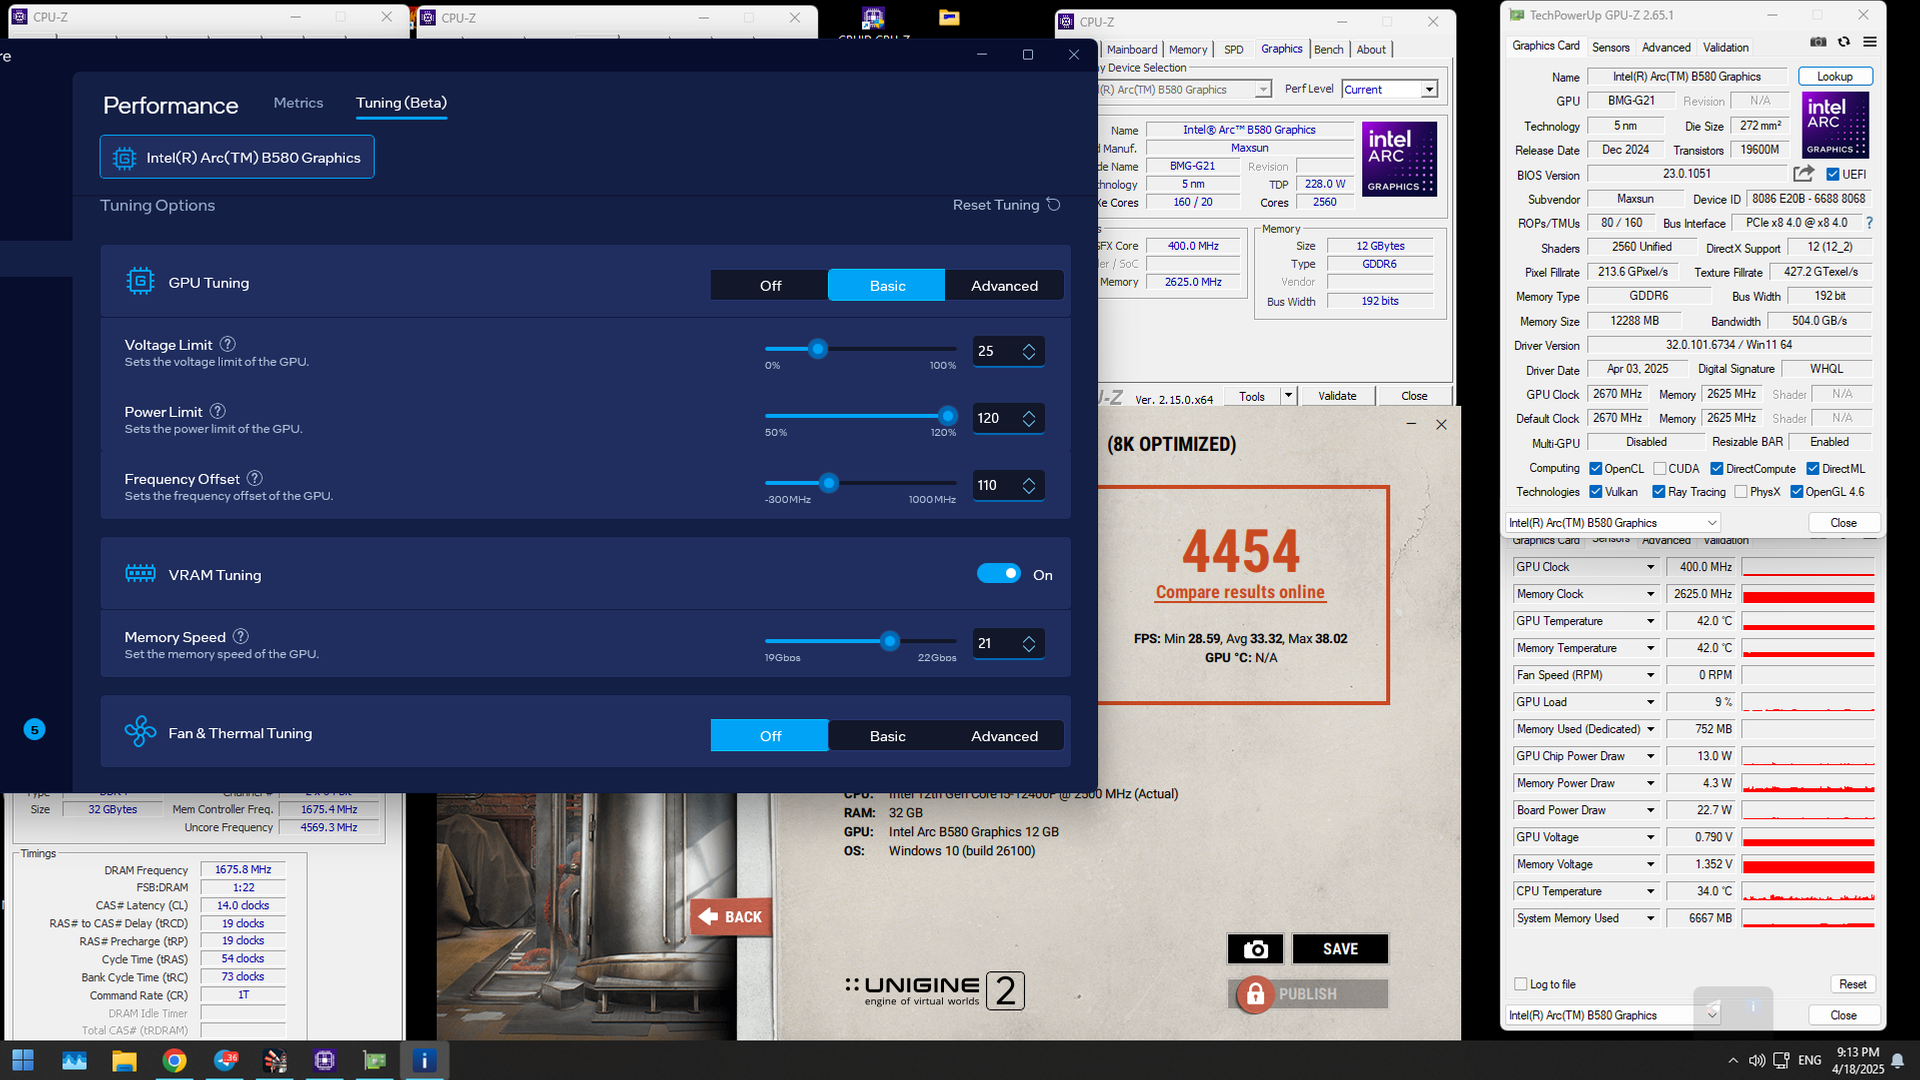The width and height of the screenshot is (1920, 1080).
Task: Click the GPU-Z screenshot camera icon
Action: [1818, 42]
